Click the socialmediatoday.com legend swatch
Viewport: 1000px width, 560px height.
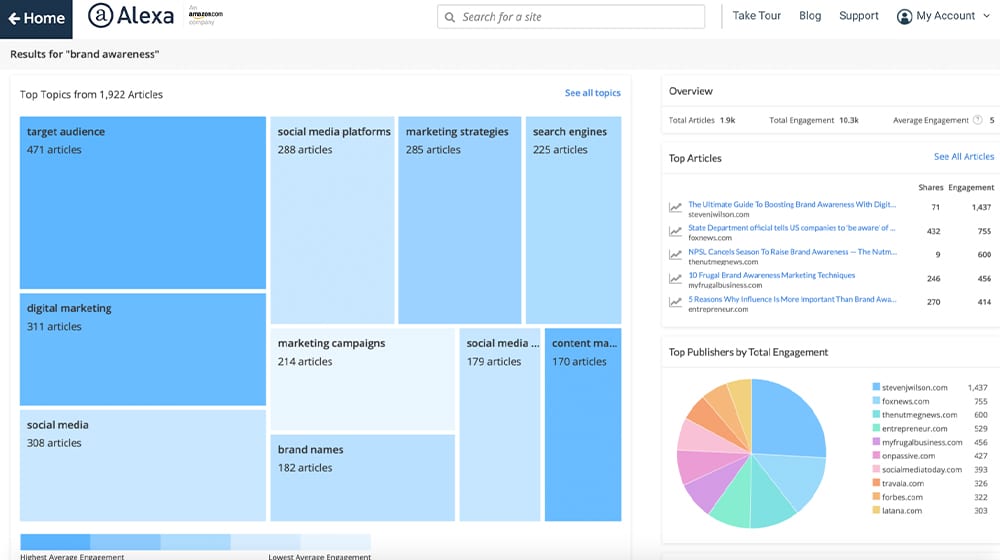876,469
